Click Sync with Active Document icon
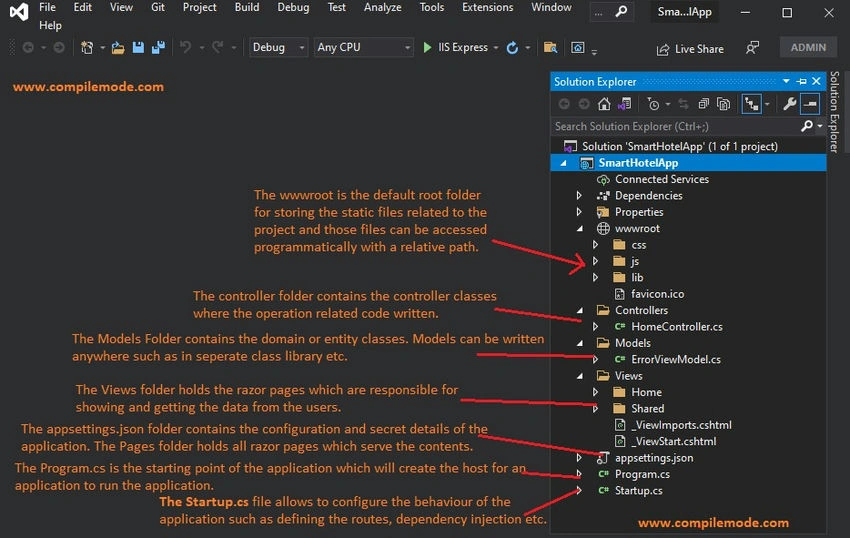 click(684, 104)
